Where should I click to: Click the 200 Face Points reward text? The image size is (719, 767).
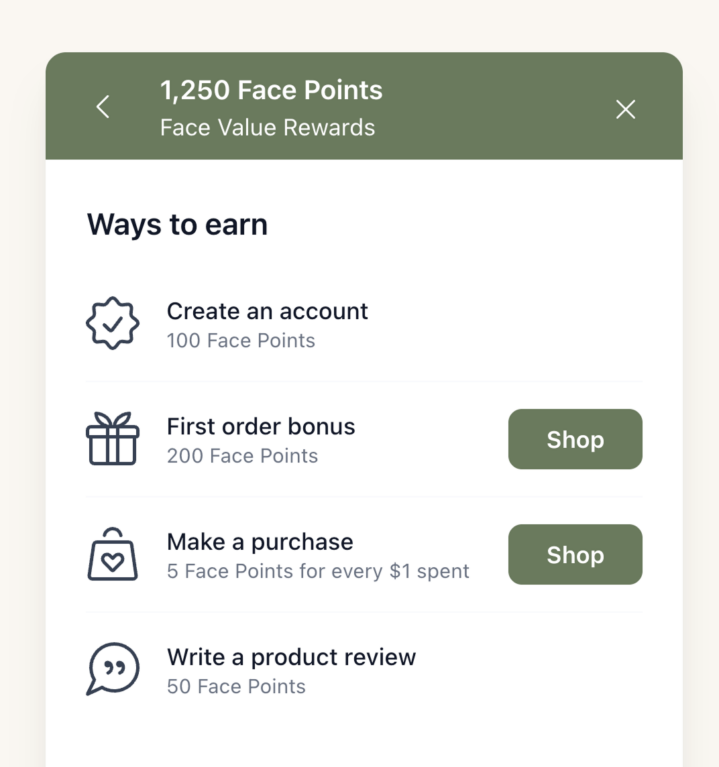tap(242, 456)
